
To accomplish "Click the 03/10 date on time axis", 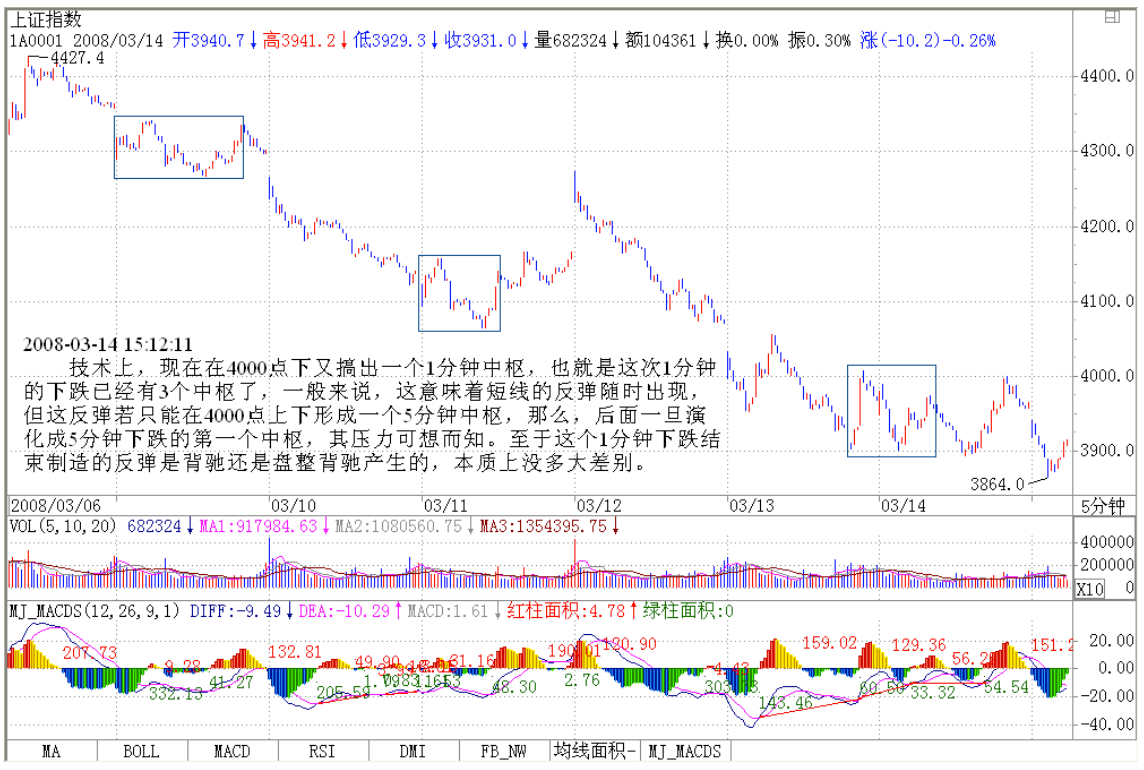I will pos(293,506).
